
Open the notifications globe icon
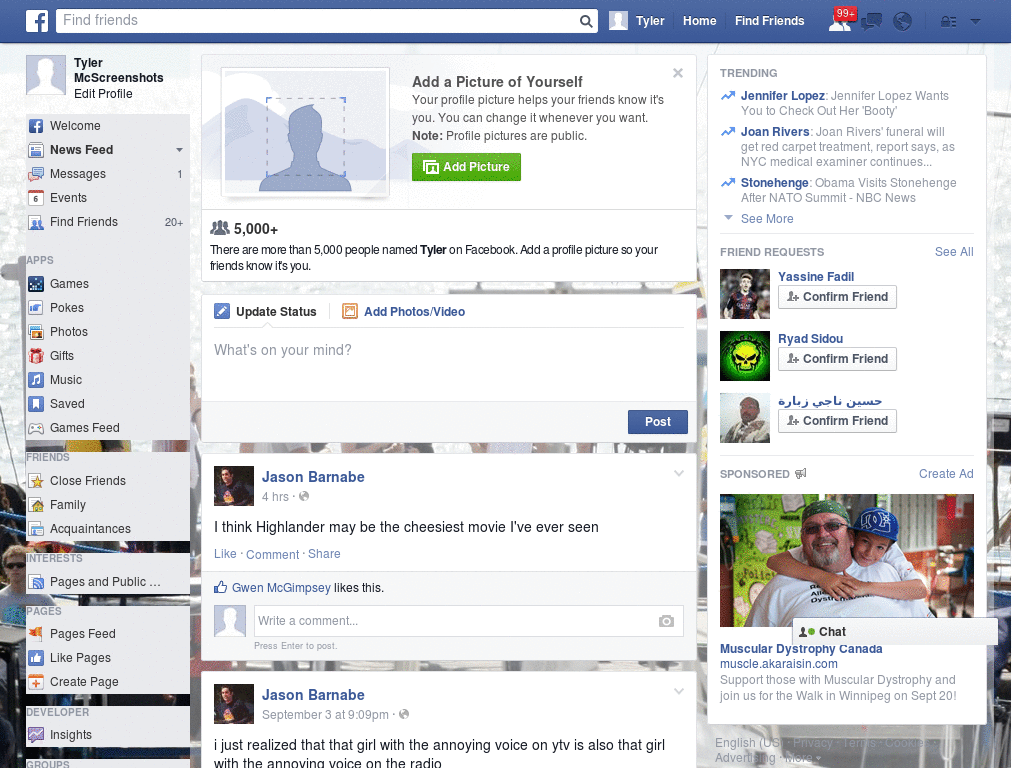pos(903,22)
